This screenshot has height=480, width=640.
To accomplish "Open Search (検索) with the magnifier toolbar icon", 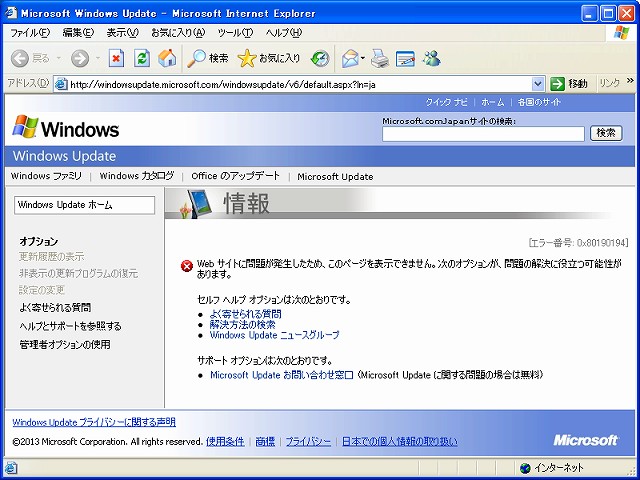I will pyautogui.click(x=207, y=59).
